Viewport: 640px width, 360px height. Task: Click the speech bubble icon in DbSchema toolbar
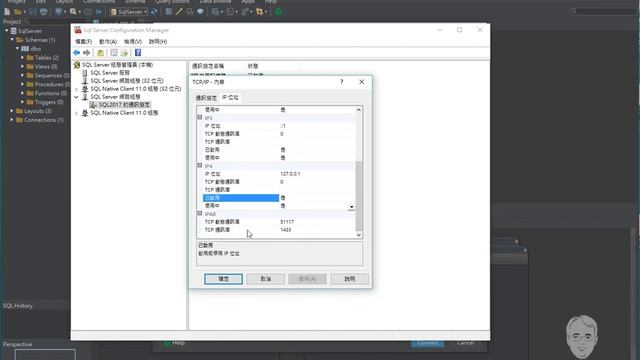click(x=200, y=12)
